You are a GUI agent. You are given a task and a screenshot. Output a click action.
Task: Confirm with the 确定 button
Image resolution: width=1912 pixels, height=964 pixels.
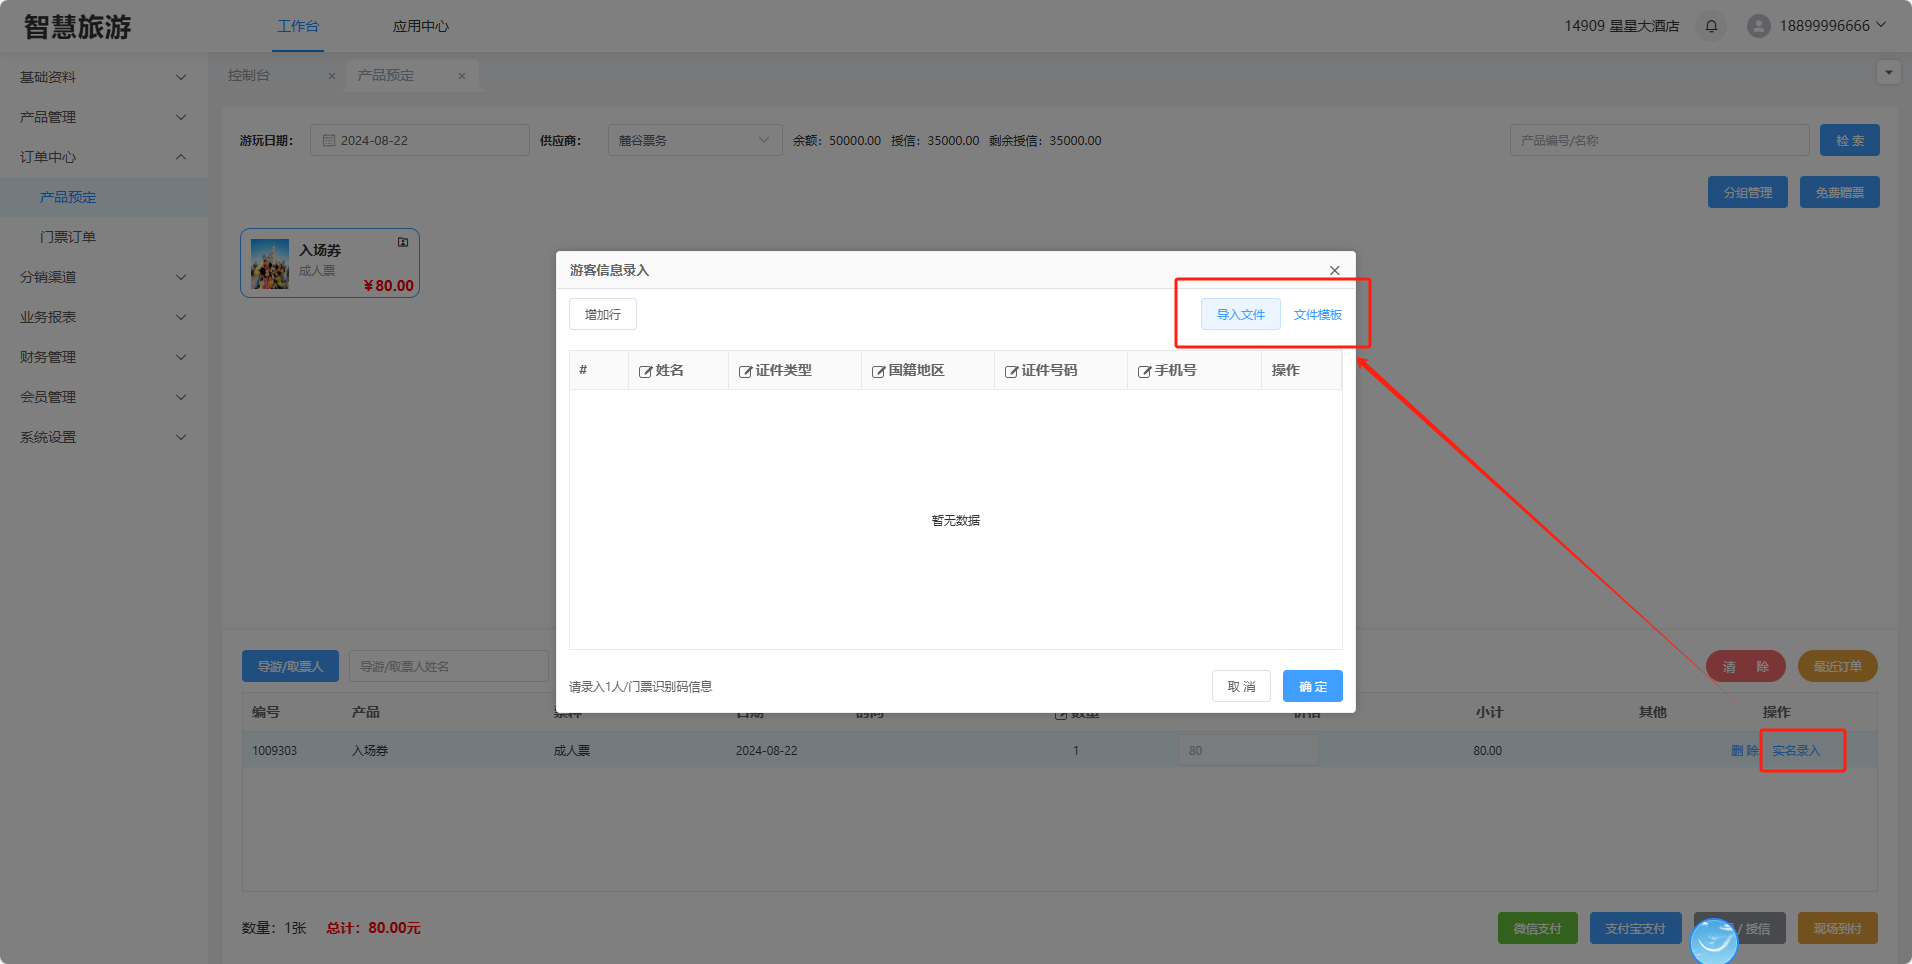point(1312,686)
